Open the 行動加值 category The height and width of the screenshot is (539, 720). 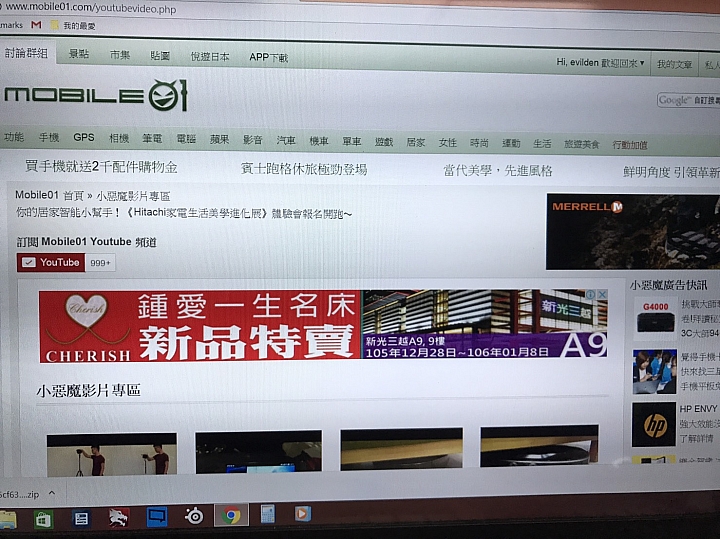click(630, 145)
